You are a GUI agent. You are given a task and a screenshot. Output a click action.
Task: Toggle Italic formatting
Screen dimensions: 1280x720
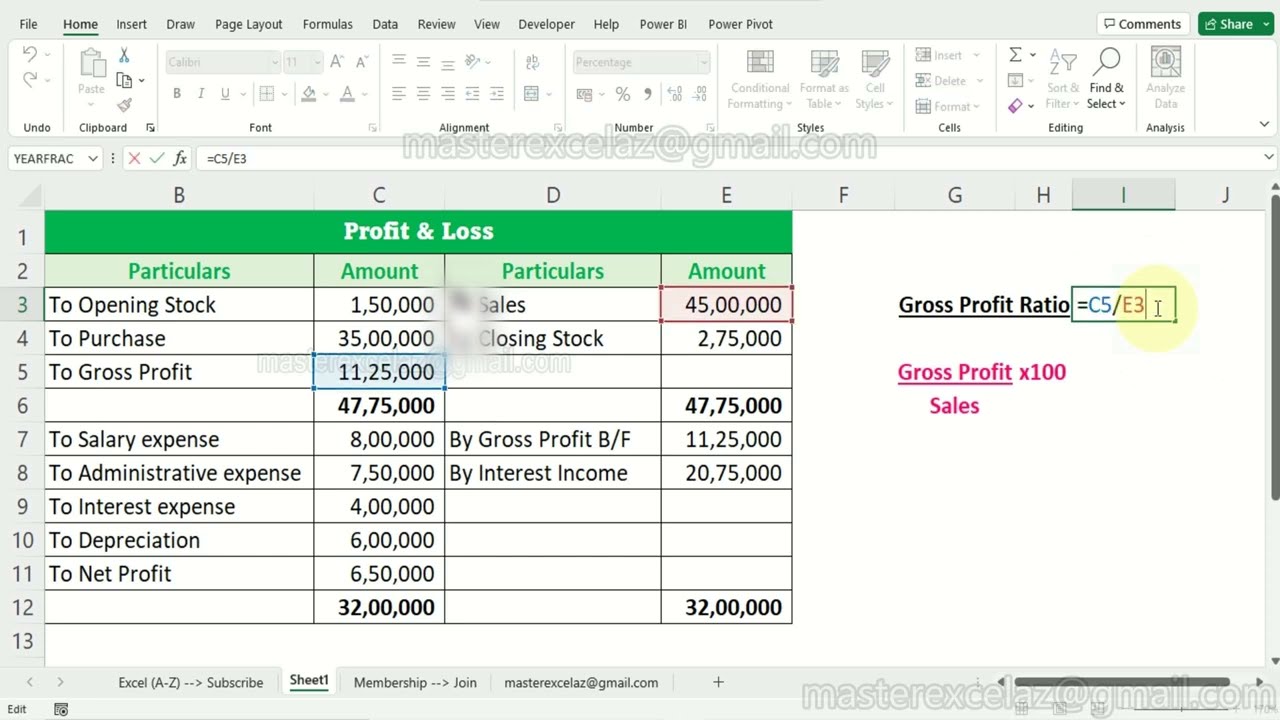(x=201, y=94)
